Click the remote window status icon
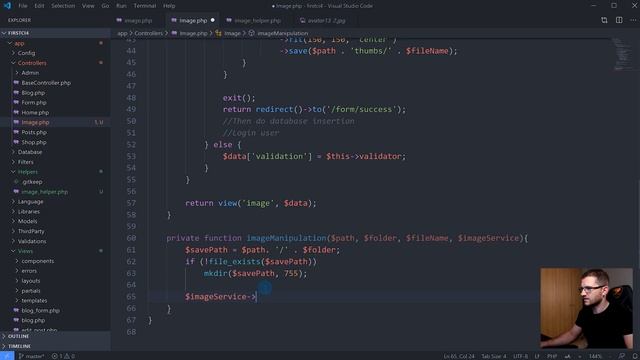The height and width of the screenshot is (360, 640). tap(7, 356)
